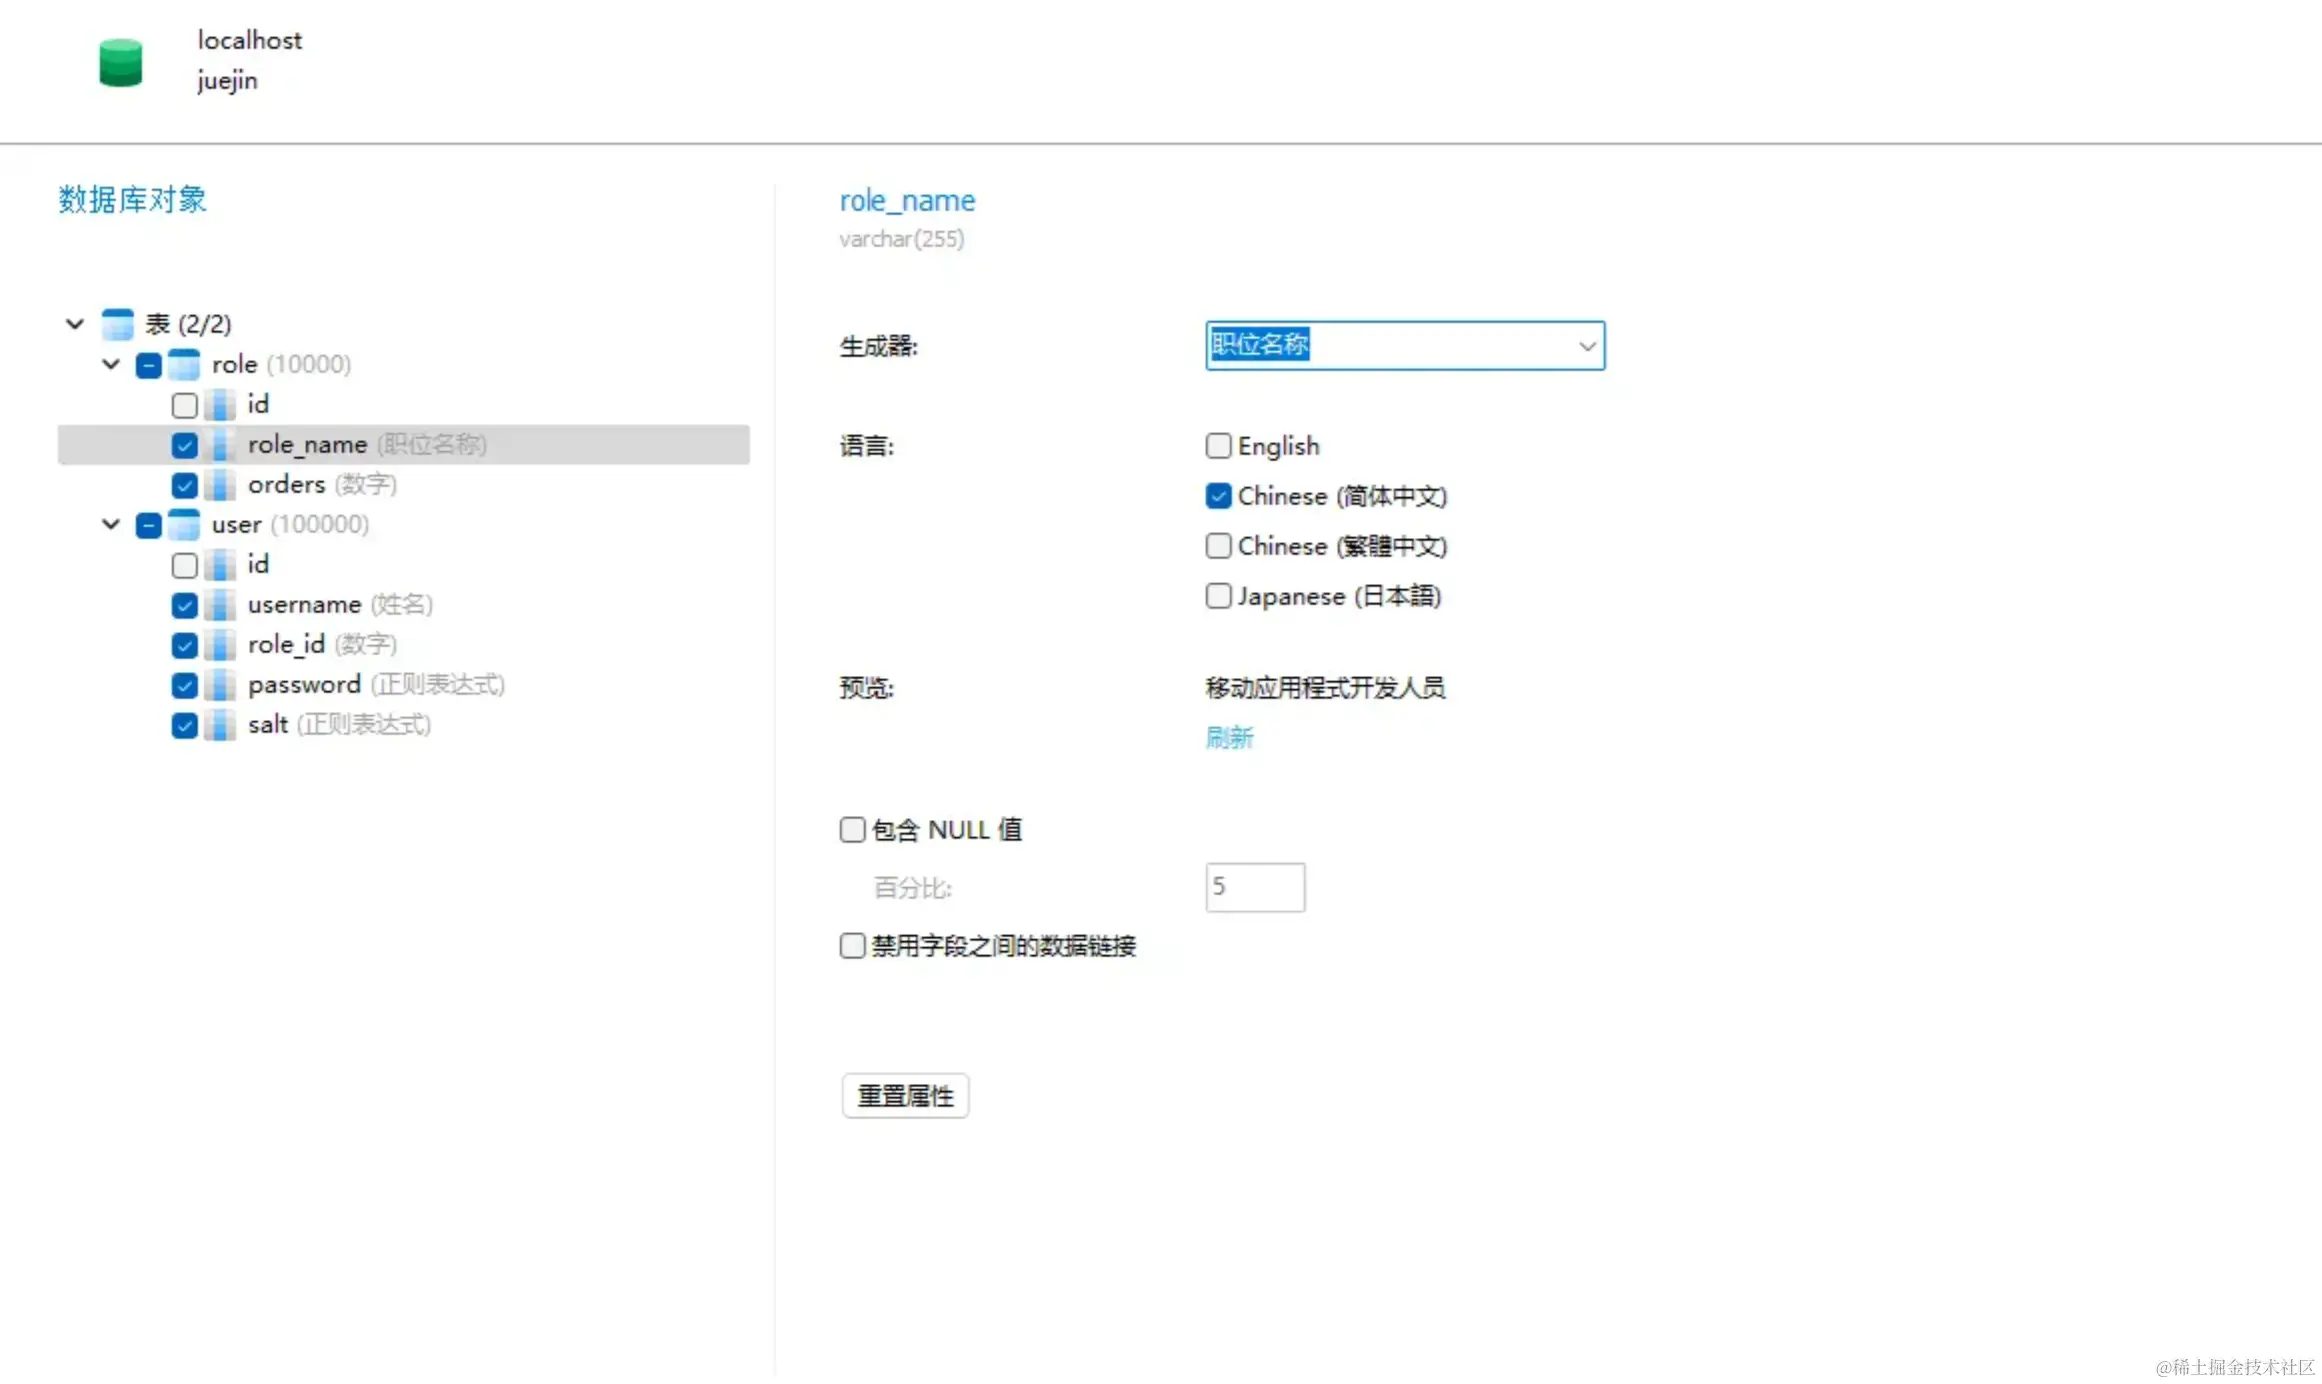Toggle the 包含 NULL 值 checkbox
This screenshot has height=1384, width=2322.
[852, 830]
